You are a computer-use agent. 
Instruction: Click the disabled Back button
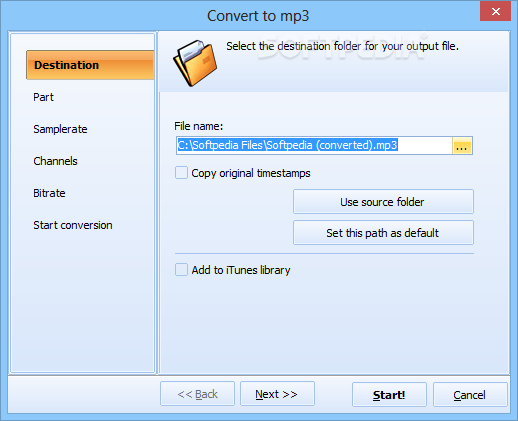coord(197,394)
